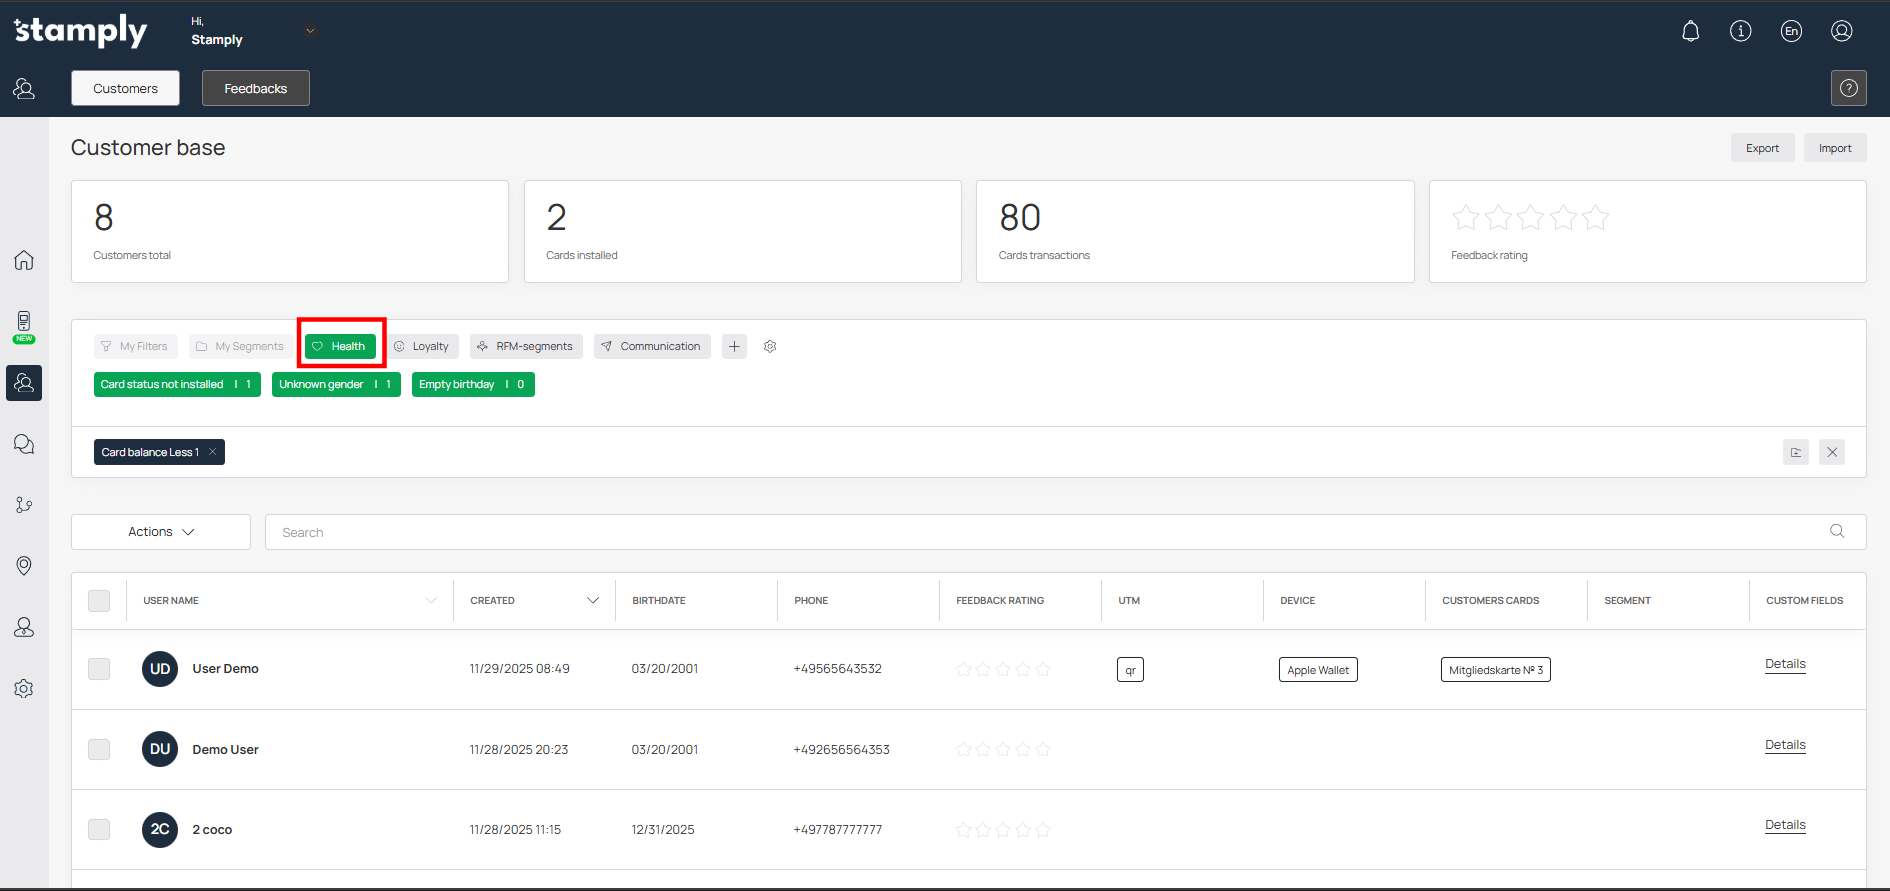Click the plus icon to add filter group
Viewport: 1890px width, 891px height.
click(734, 347)
